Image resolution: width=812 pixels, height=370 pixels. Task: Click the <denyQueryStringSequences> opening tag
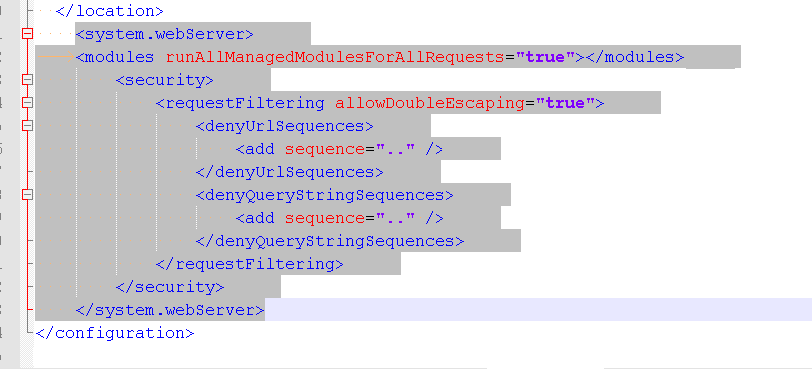324,195
